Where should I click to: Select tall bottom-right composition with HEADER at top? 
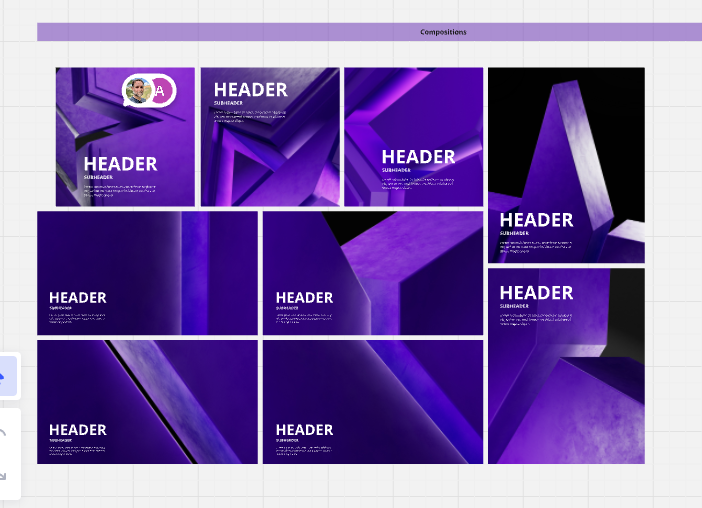coord(566,366)
